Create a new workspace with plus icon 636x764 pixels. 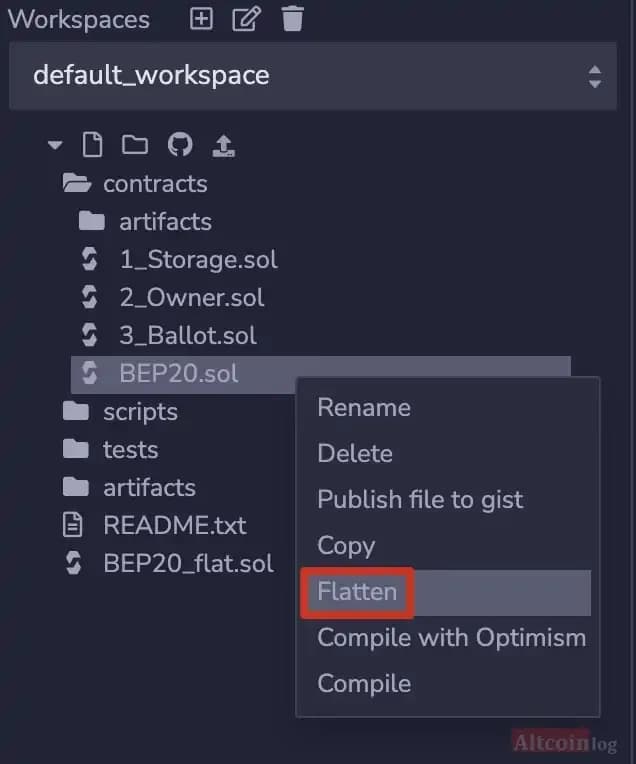(201, 19)
